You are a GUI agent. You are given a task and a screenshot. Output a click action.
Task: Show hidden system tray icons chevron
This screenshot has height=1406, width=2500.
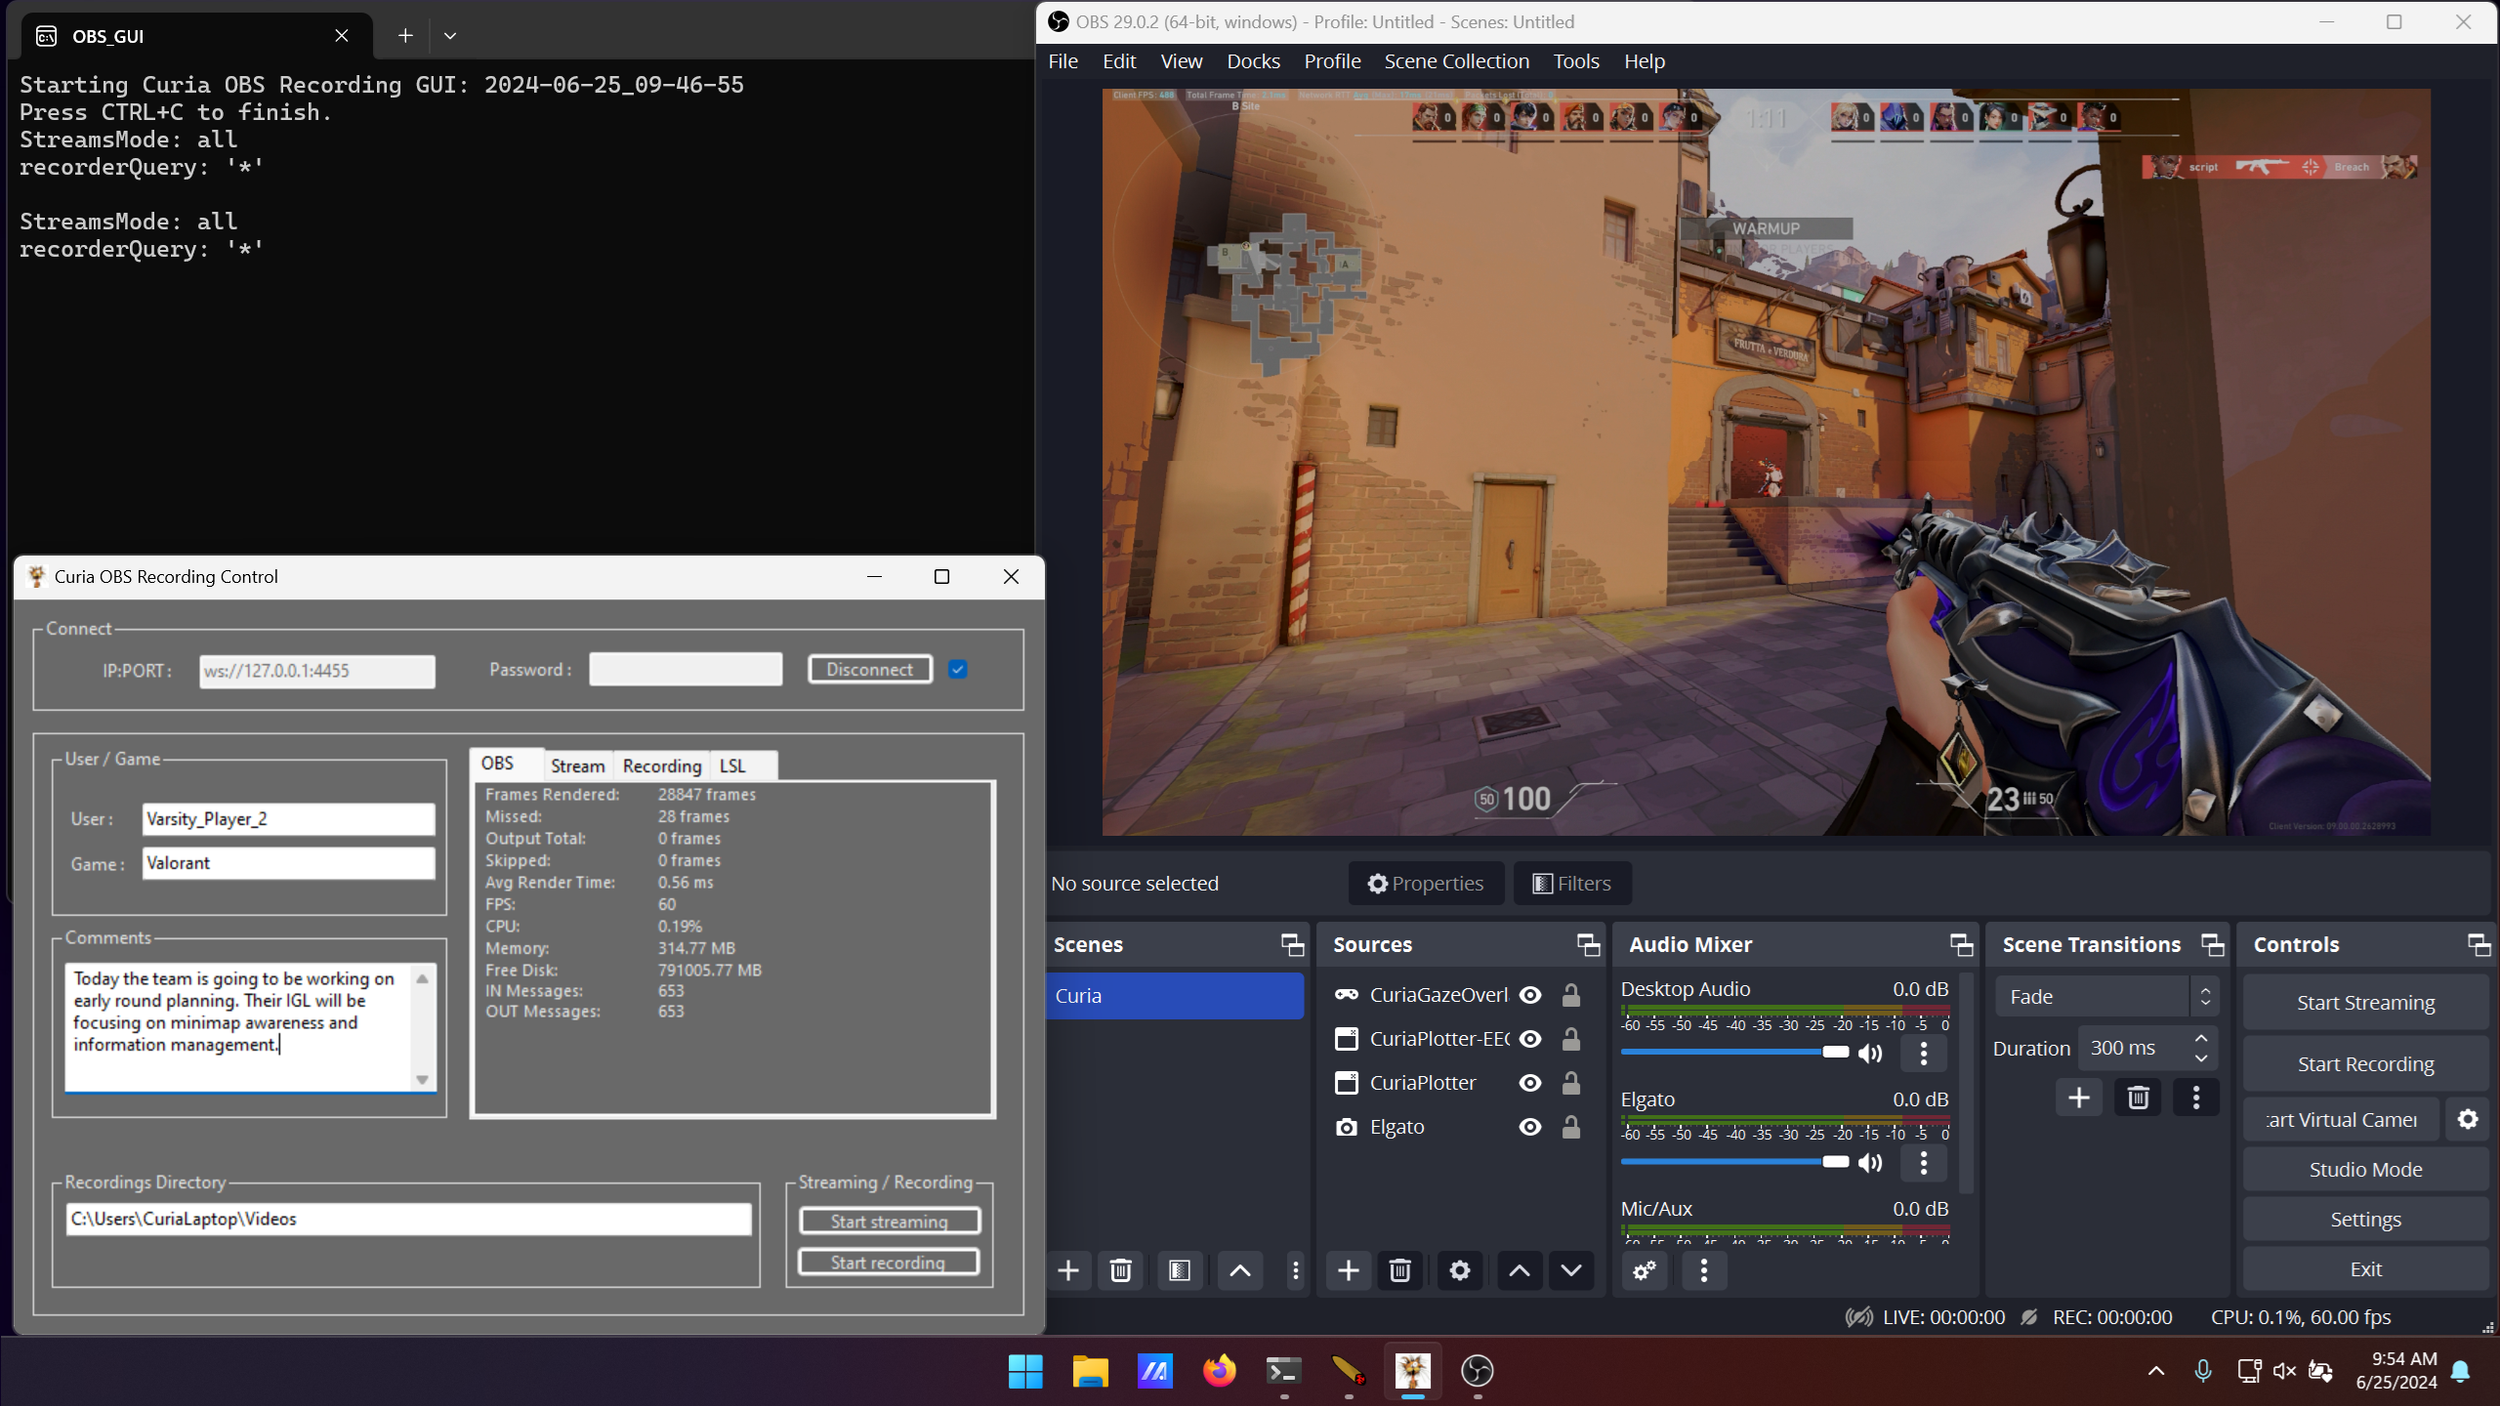[x=2156, y=1371]
